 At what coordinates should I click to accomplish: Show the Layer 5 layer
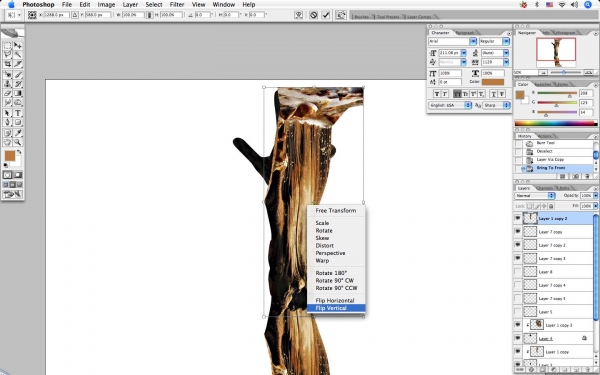coord(518,312)
